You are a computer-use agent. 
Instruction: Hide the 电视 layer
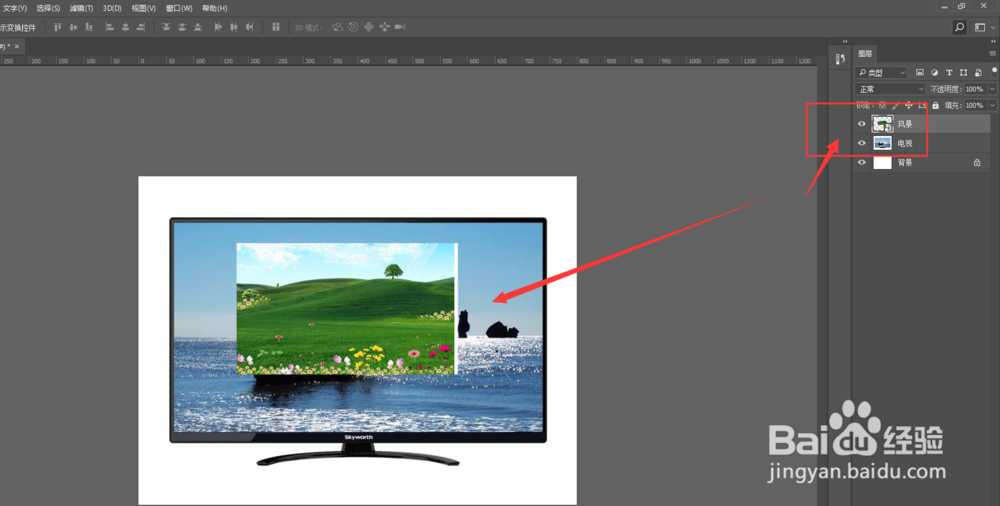click(862, 143)
